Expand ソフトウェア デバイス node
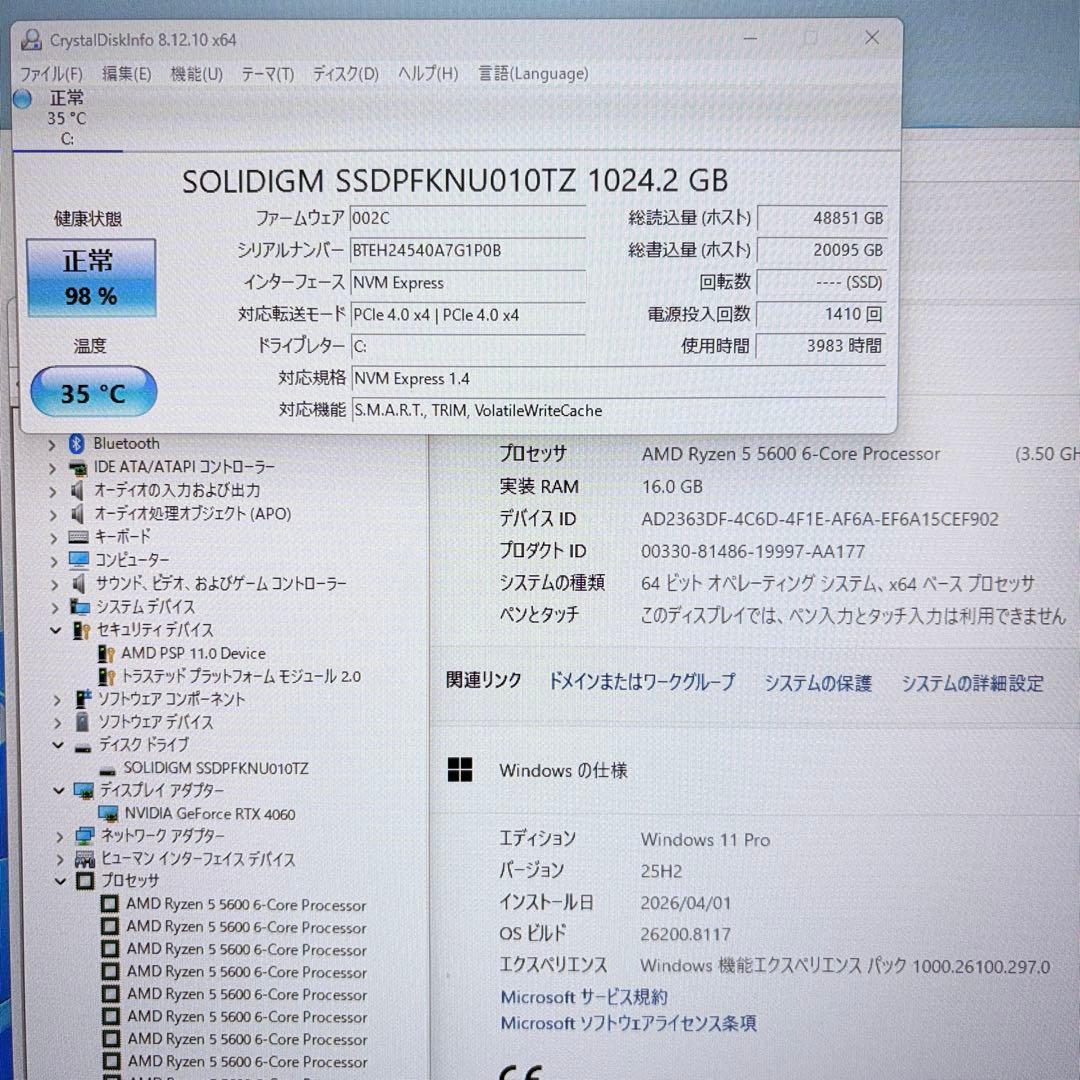Image resolution: width=1080 pixels, height=1080 pixels. pyautogui.click(x=59, y=723)
